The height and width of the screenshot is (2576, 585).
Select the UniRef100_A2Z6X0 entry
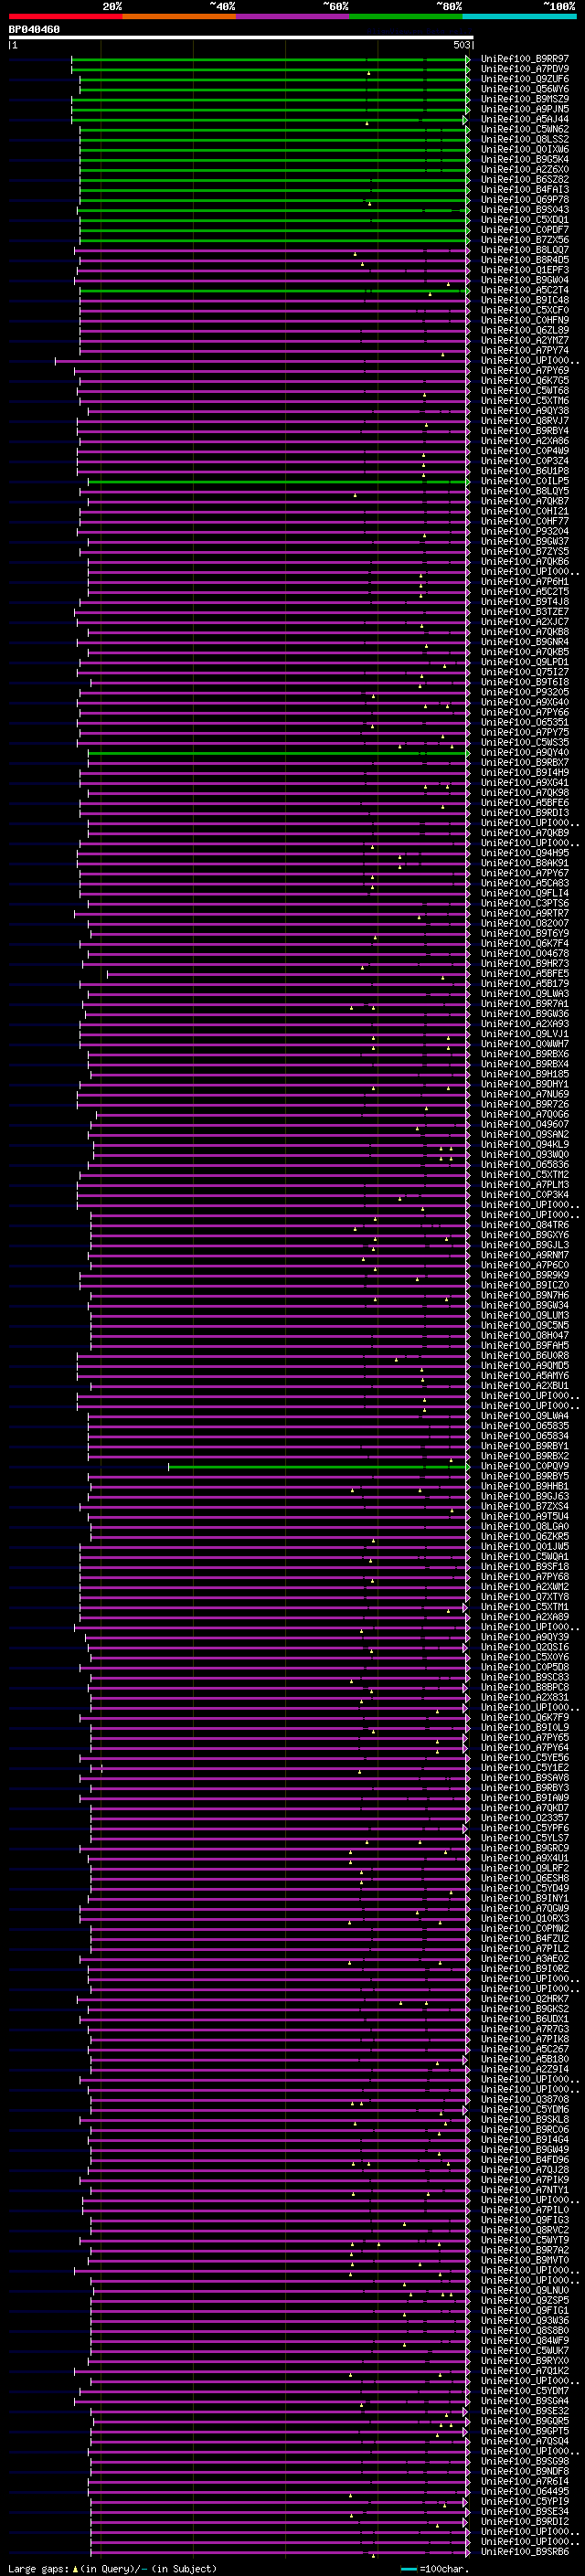point(525,169)
